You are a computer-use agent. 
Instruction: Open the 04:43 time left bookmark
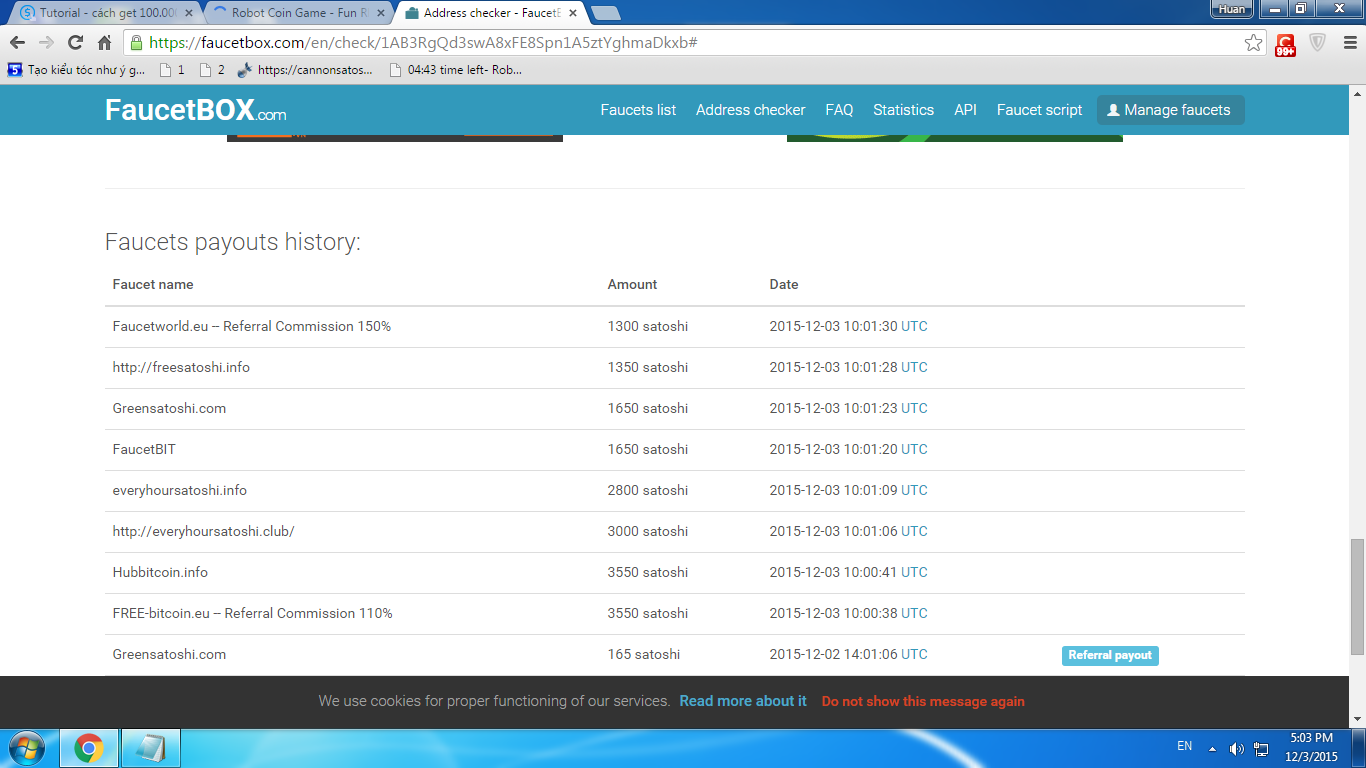455,70
